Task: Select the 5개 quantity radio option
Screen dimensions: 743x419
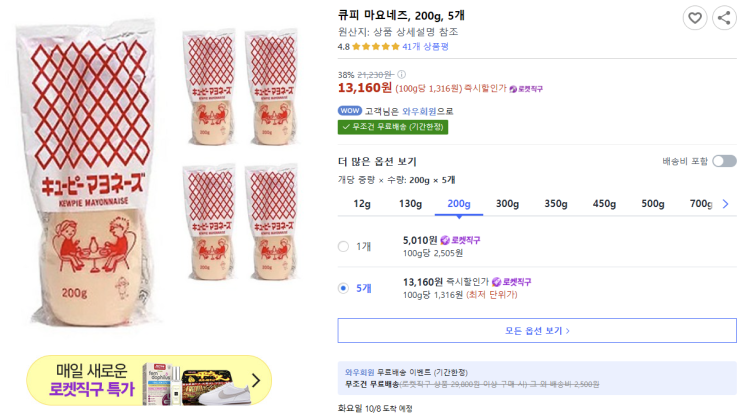Action: coord(344,288)
